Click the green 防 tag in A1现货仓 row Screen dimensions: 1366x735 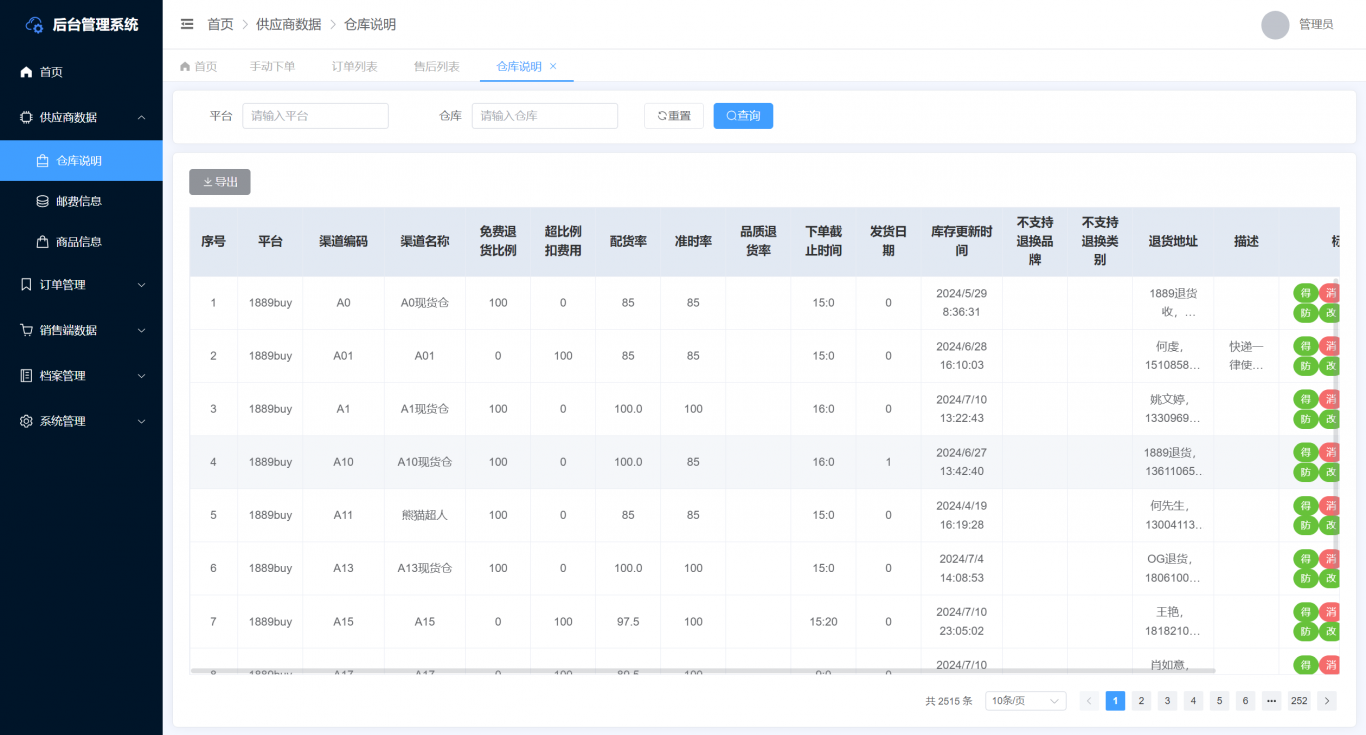click(x=1305, y=419)
